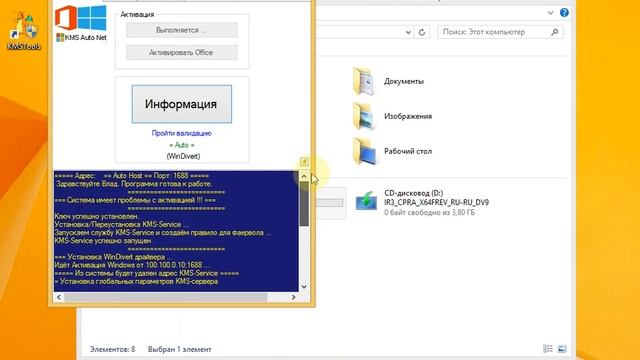Click the log horizontal scrollbar thumb
This screenshot has height=360, width=640.
(165, 297)
